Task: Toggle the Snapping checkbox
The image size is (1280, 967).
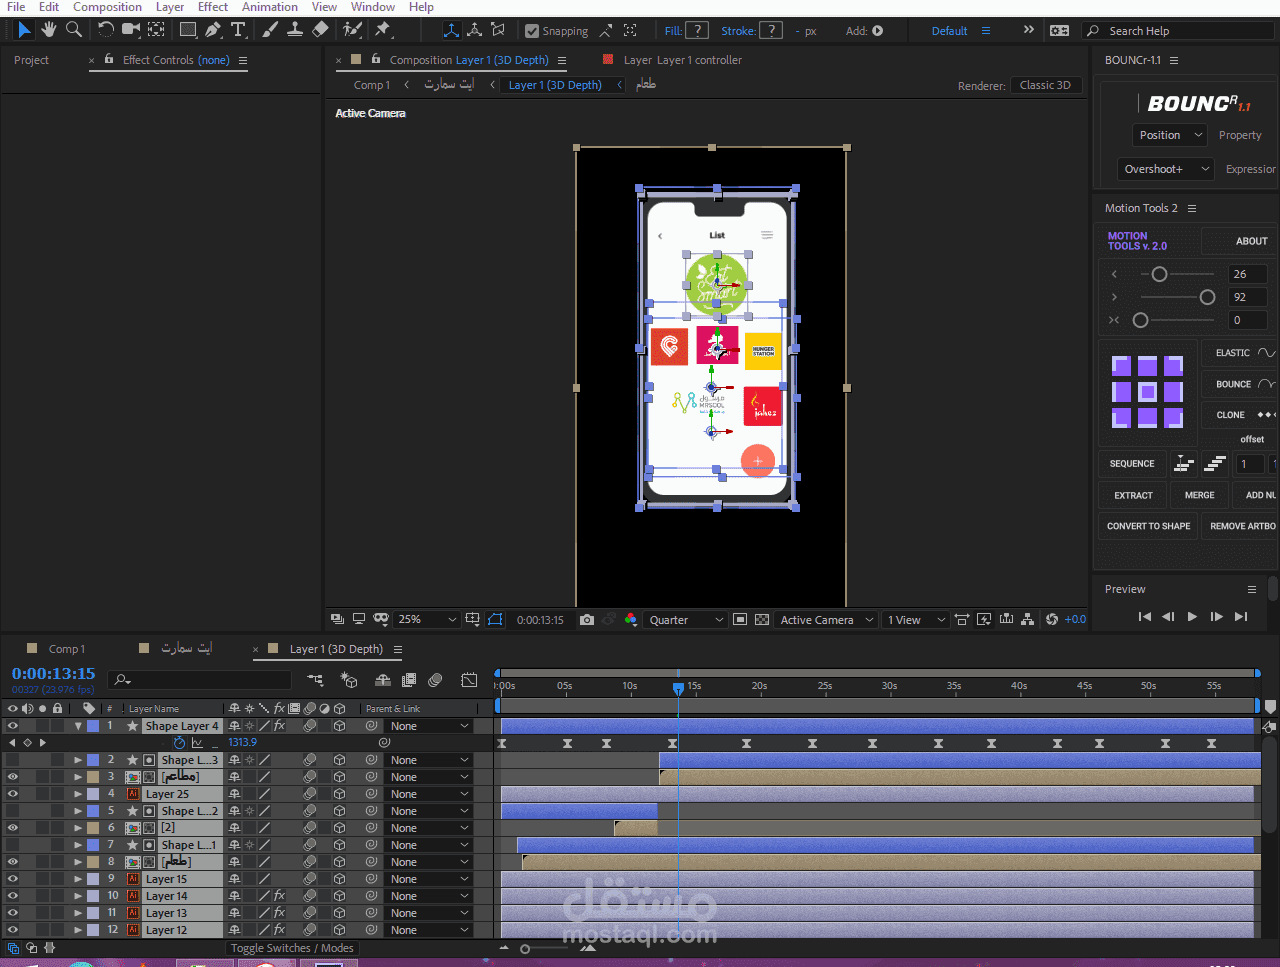Action: pyautogui.click(x=532, y=31)
